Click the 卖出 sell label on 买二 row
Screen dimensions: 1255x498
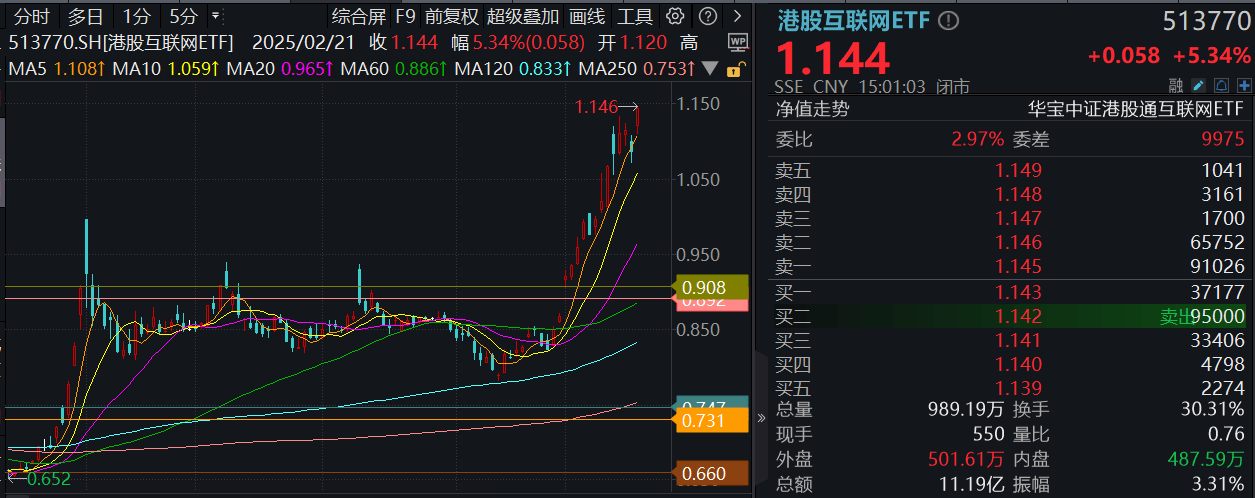(x=1177, y=316)
